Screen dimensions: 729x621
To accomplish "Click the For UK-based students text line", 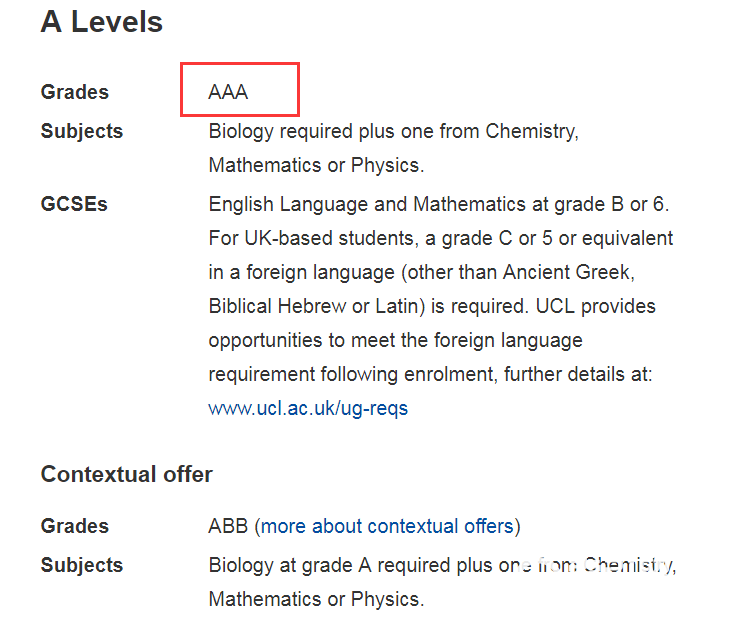I will [441, 238].
